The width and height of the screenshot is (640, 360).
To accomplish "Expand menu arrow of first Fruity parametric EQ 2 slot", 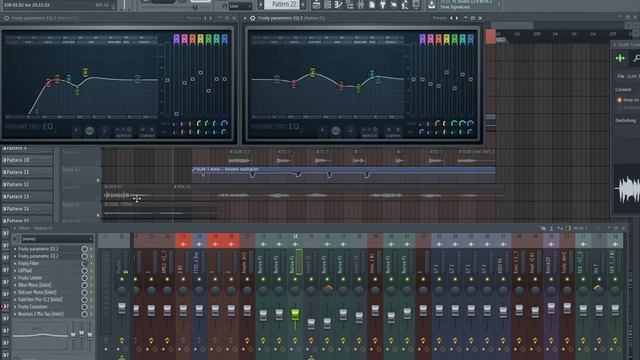I will [x=16, y=249].
